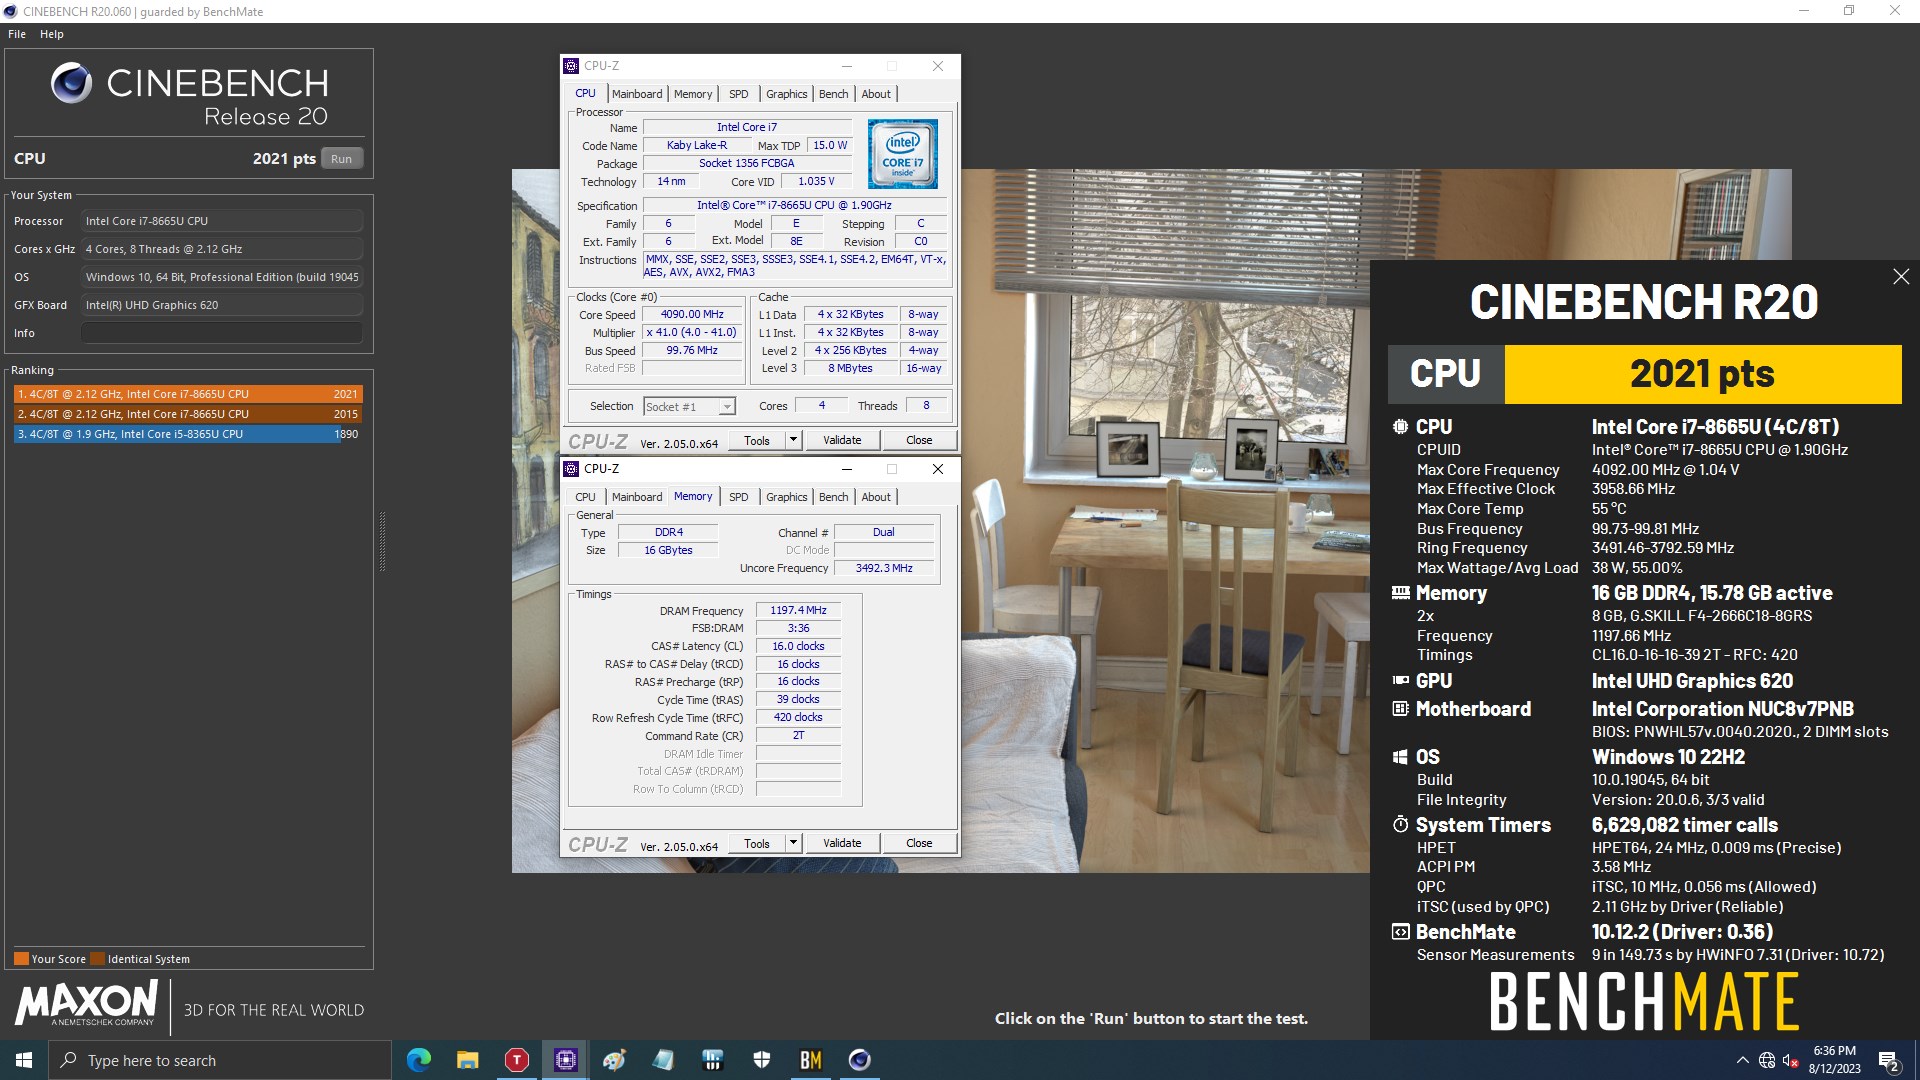Click Validate in the lower CPU-Z window
This screenshot has height=1080, width=1920.
[842, 843]
